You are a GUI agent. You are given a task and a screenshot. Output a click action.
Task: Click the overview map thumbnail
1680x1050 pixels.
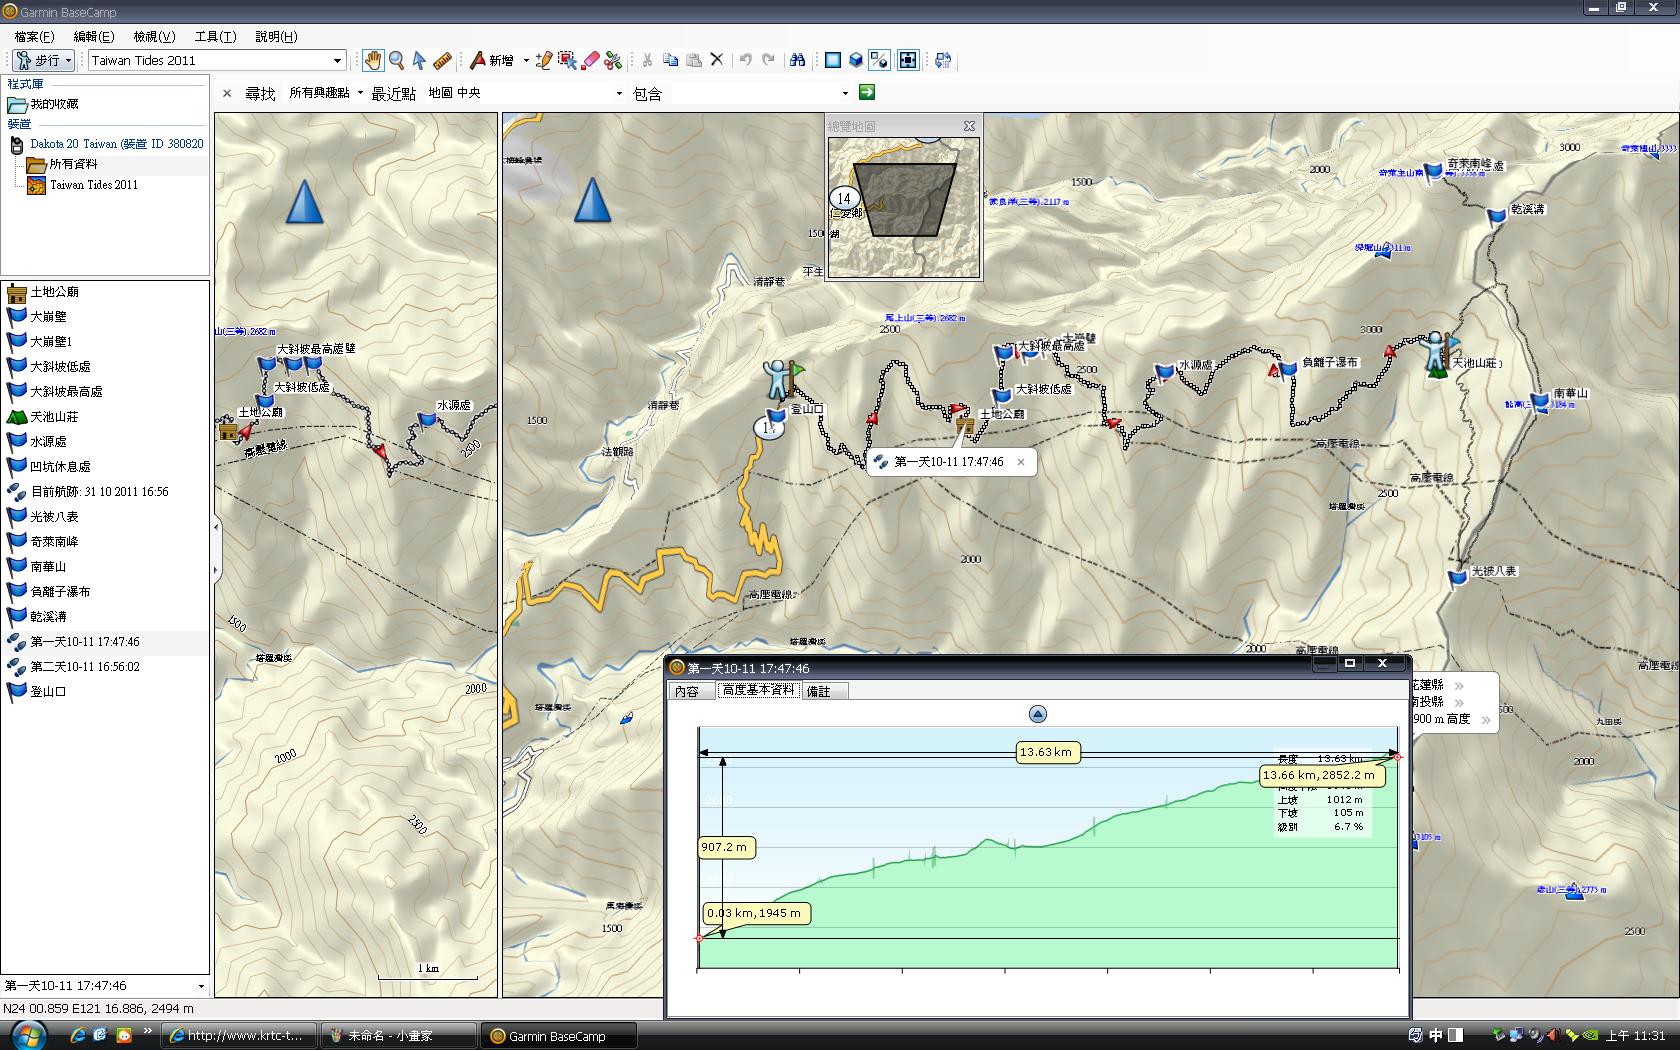pyautogui.click(x=903, y=207)
